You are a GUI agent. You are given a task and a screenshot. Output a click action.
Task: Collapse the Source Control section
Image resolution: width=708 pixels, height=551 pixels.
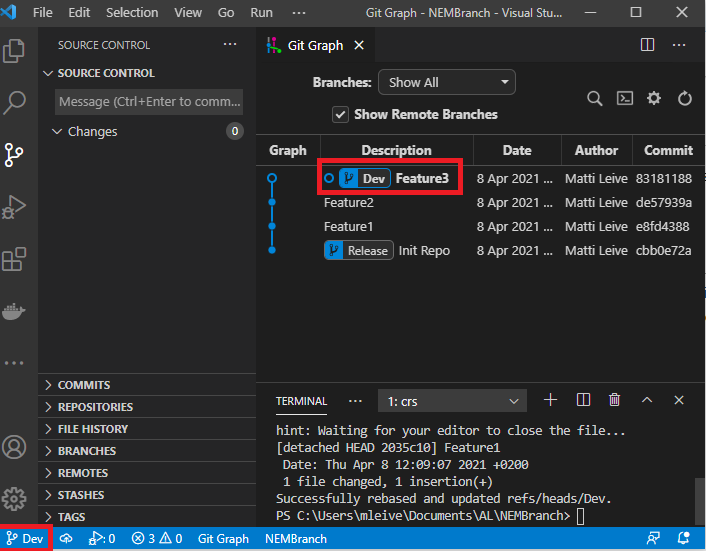tap(147, 73)
